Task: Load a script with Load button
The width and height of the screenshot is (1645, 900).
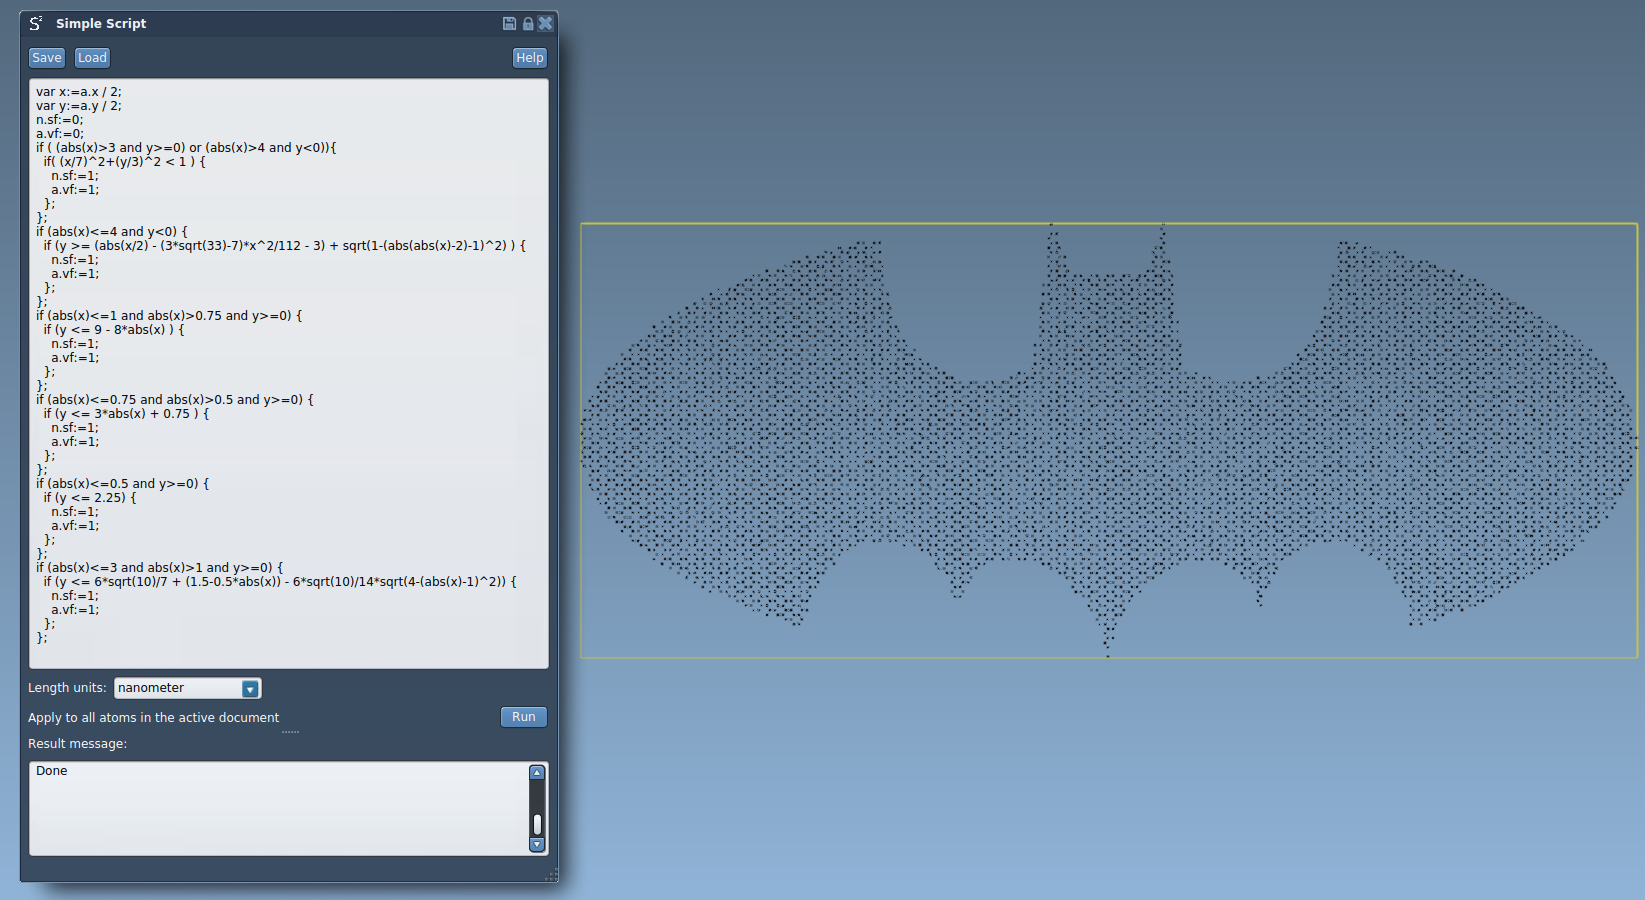Action: [x=92, y=58]
